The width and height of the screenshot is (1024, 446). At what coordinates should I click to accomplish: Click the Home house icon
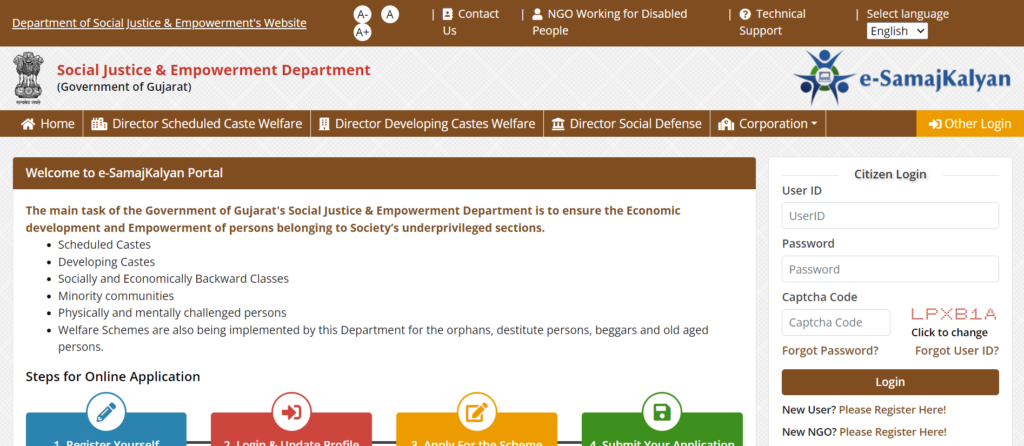[x=28, y=124]
